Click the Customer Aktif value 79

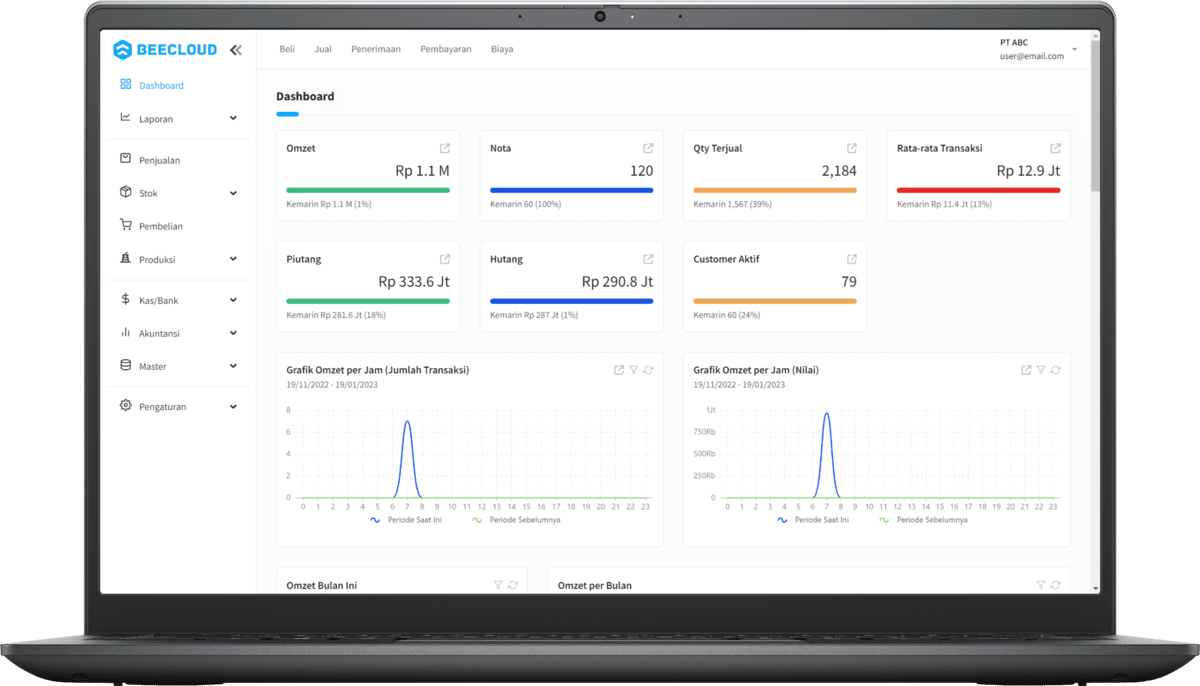point(849,282)
